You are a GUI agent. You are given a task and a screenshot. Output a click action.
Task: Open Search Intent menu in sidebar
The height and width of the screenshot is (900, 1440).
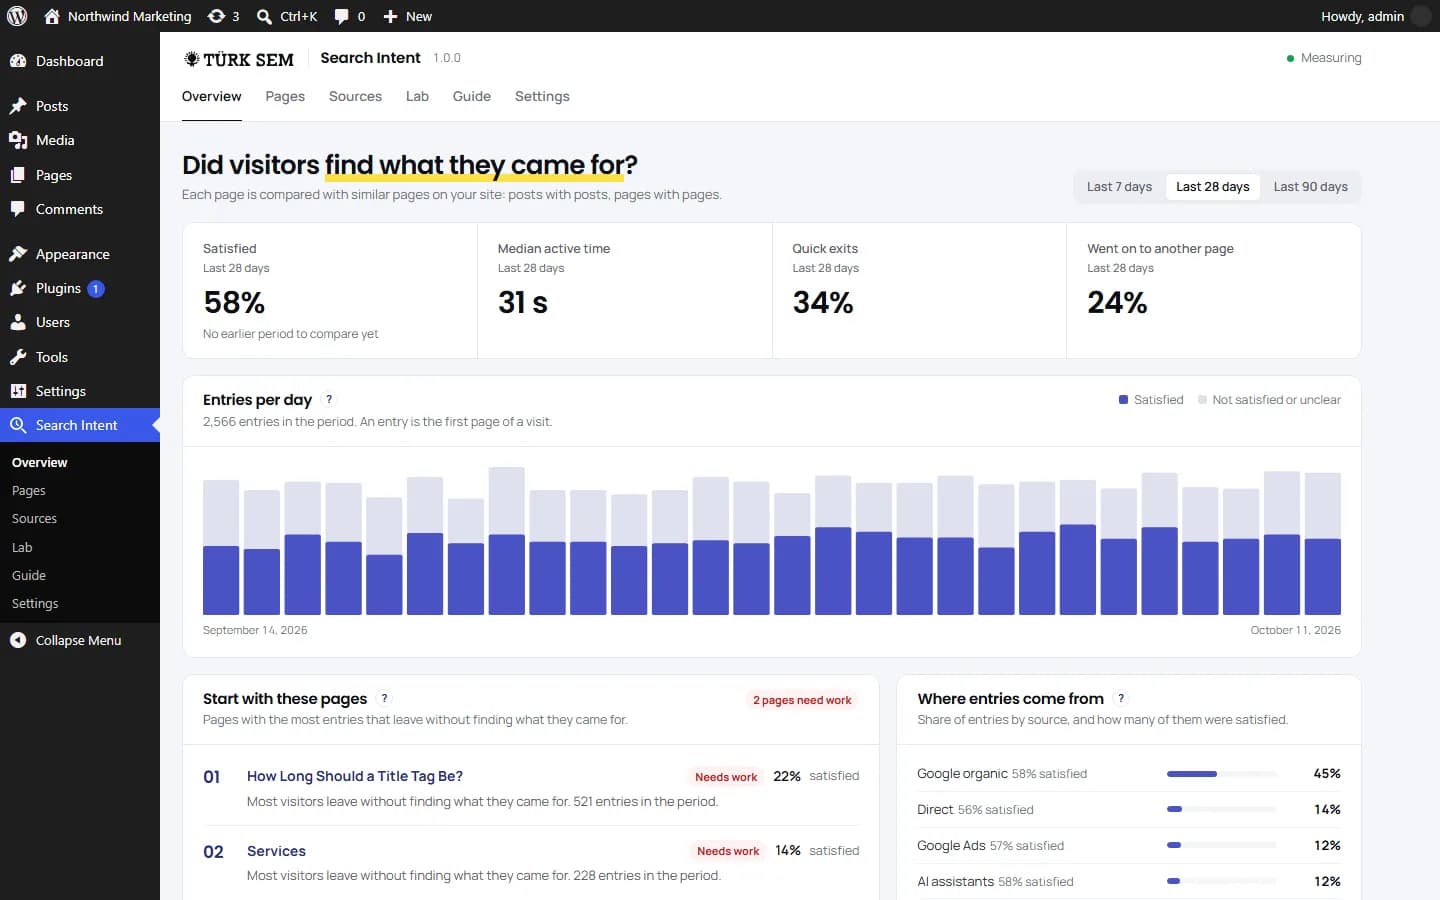80,425
